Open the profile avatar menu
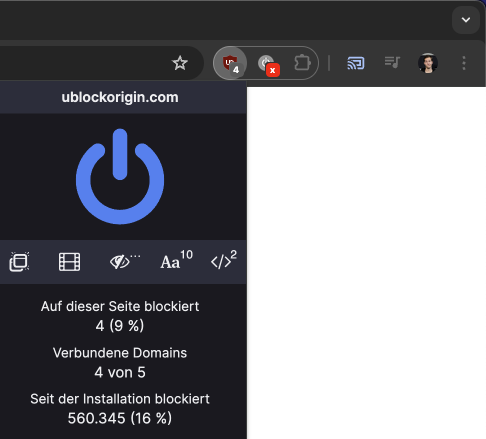 coord(428,63)
